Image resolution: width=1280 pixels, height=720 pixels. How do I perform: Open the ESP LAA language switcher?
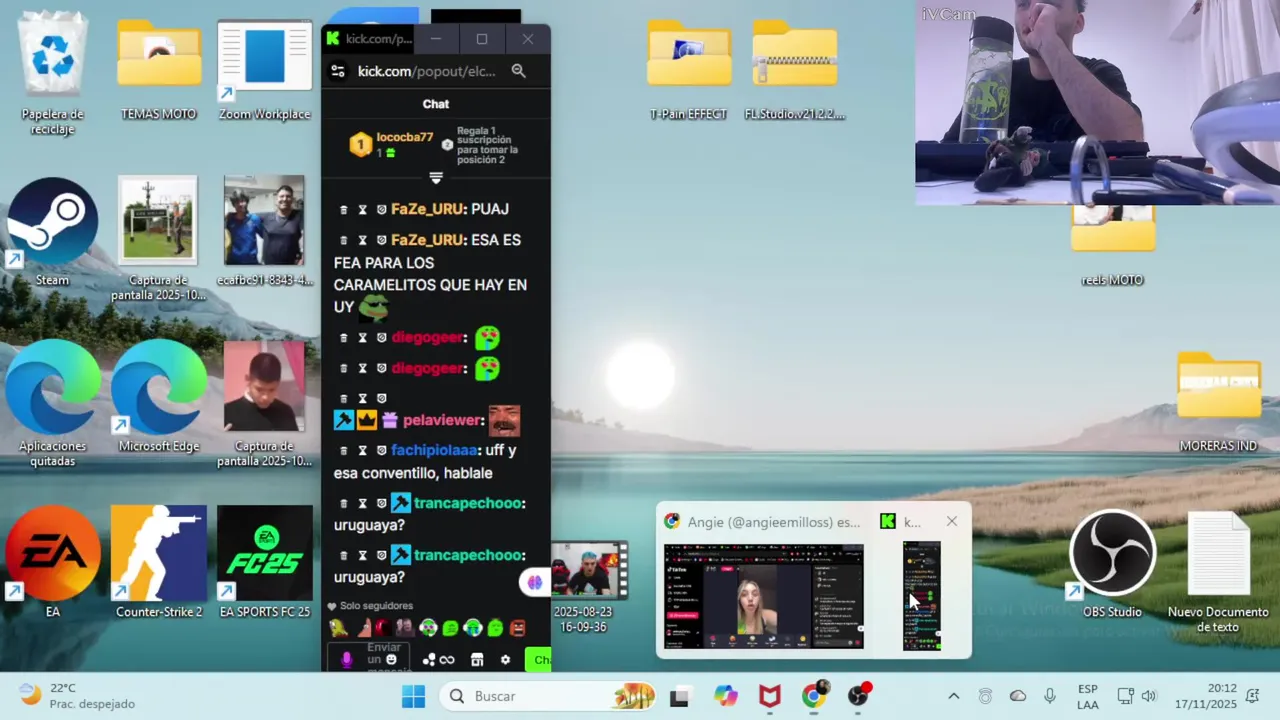[x=1088, y=696]
